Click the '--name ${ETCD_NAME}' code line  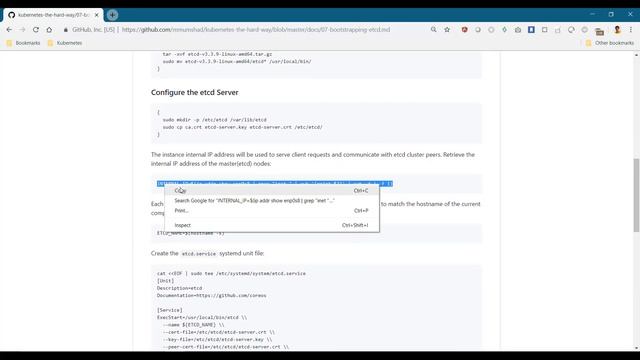point(193,325)
